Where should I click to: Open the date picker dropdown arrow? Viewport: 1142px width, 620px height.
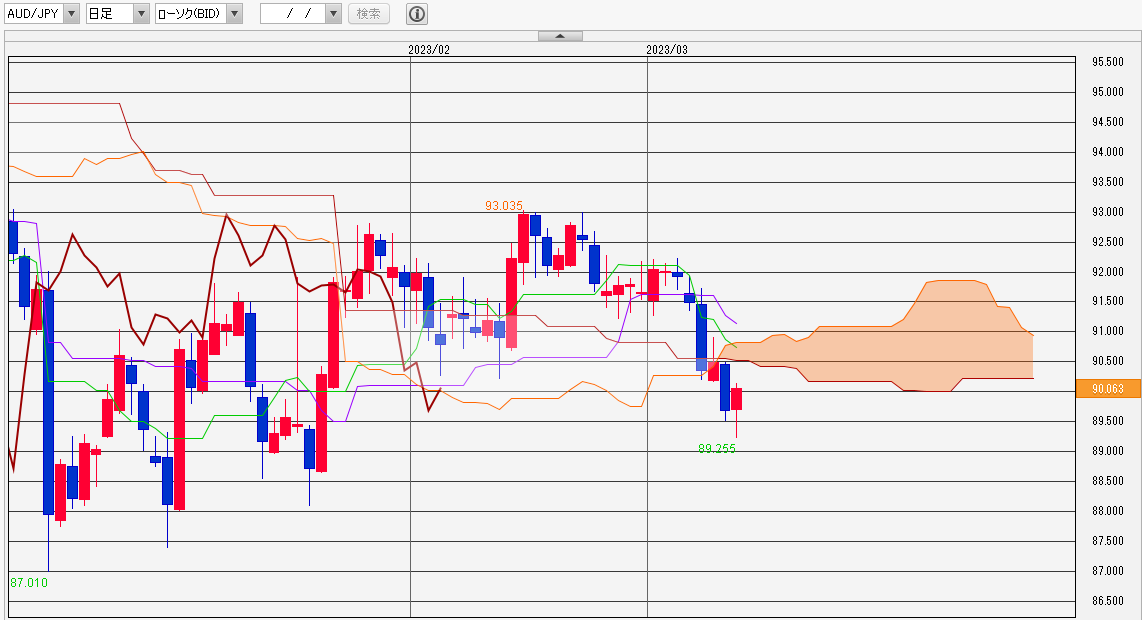click(333, 13)
